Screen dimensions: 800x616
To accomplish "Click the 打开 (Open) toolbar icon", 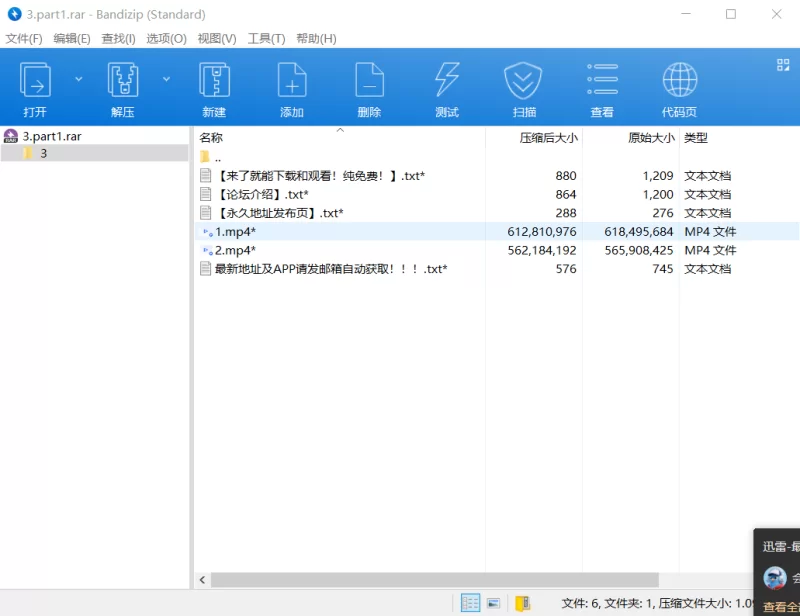I will [35, 80].
